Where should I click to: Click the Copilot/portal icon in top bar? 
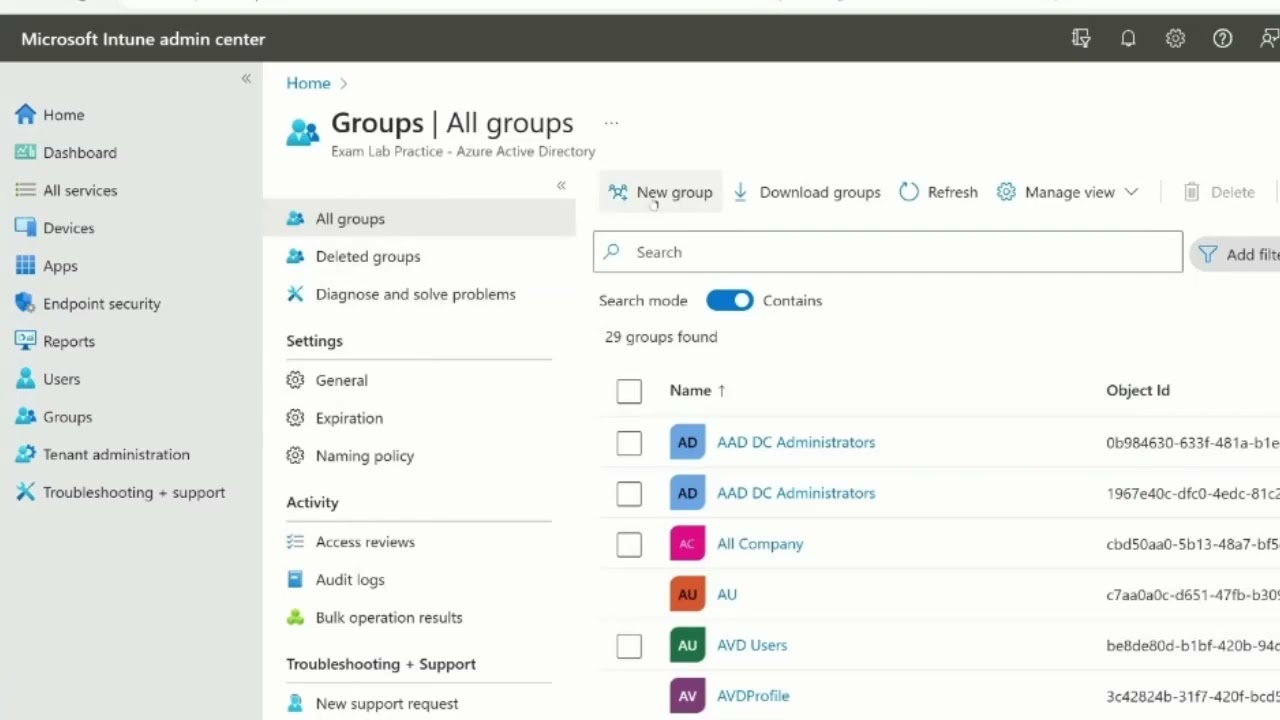[x=1081, y=39]
